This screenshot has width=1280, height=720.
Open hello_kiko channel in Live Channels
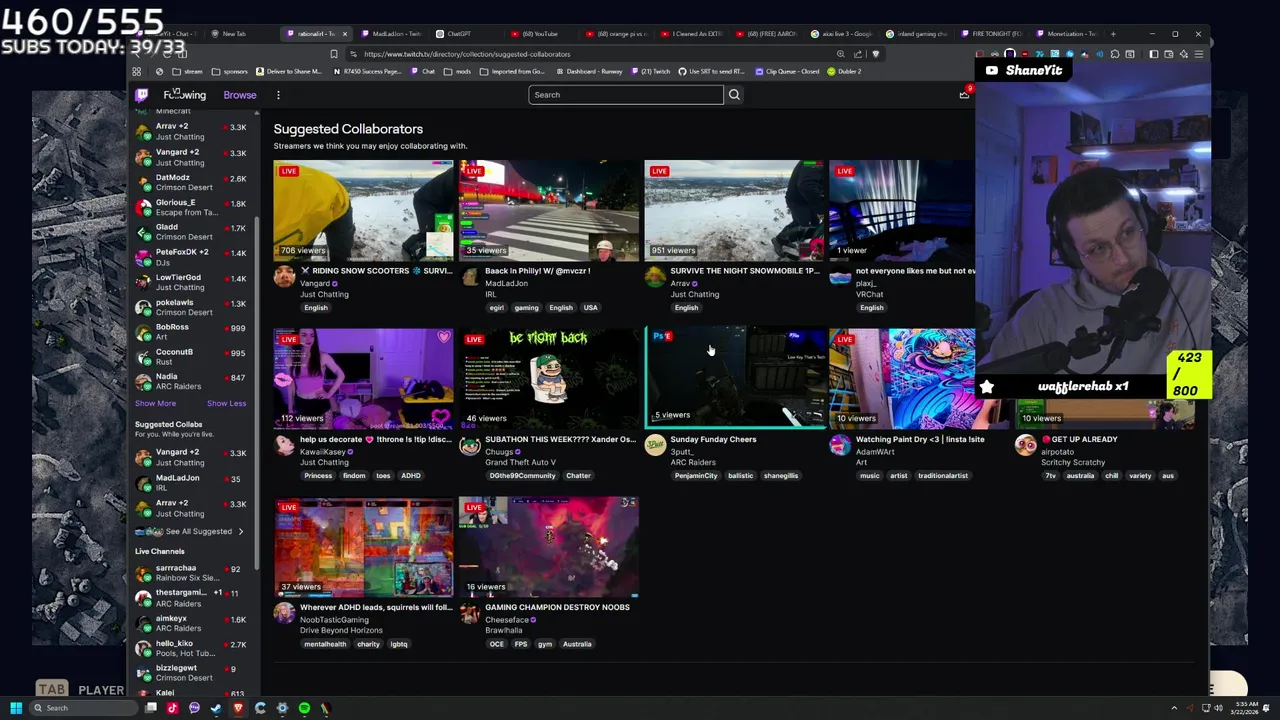click(x=190, y=648)
